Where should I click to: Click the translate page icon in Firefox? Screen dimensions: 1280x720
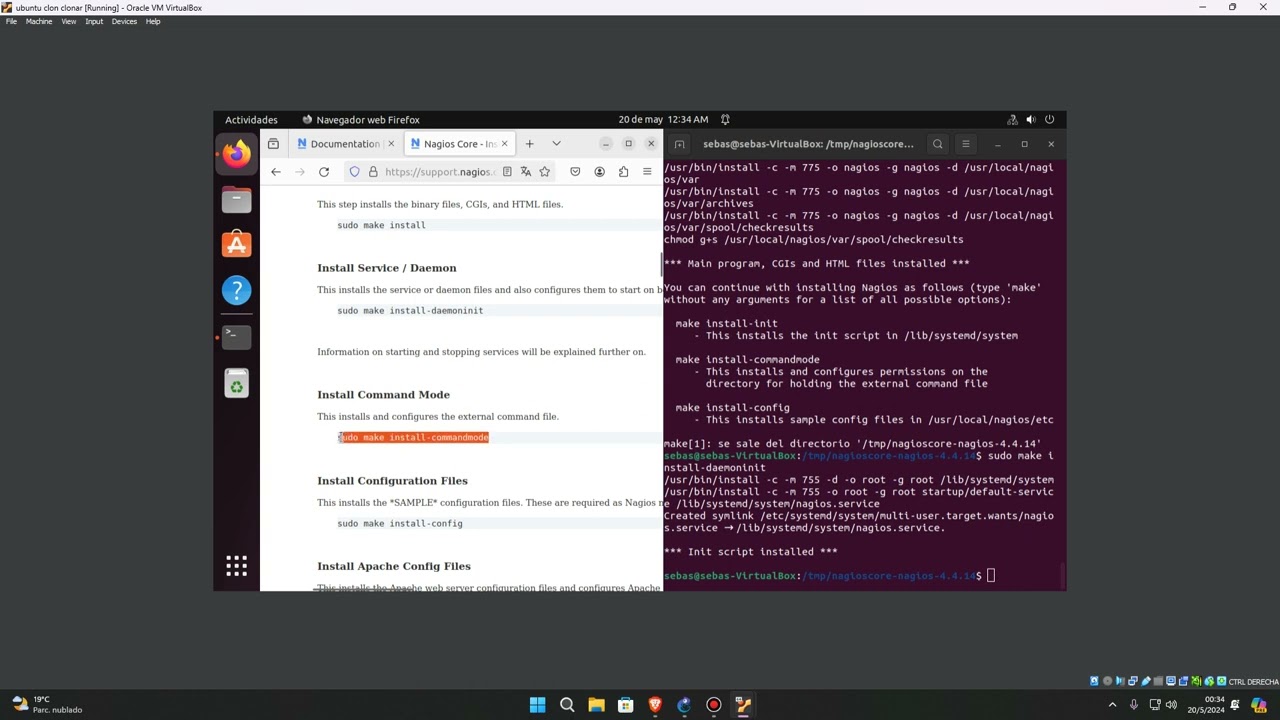tap(526, 172)
